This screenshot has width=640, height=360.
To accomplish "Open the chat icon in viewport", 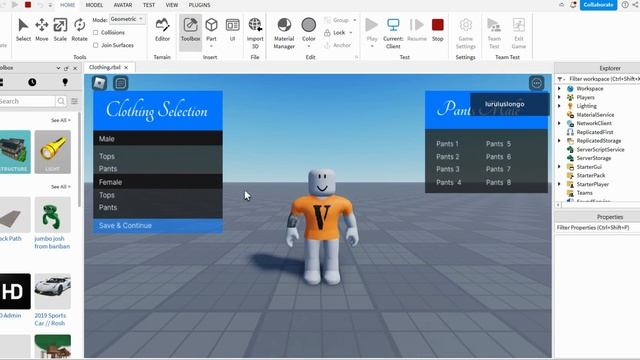I will [120, 83].
